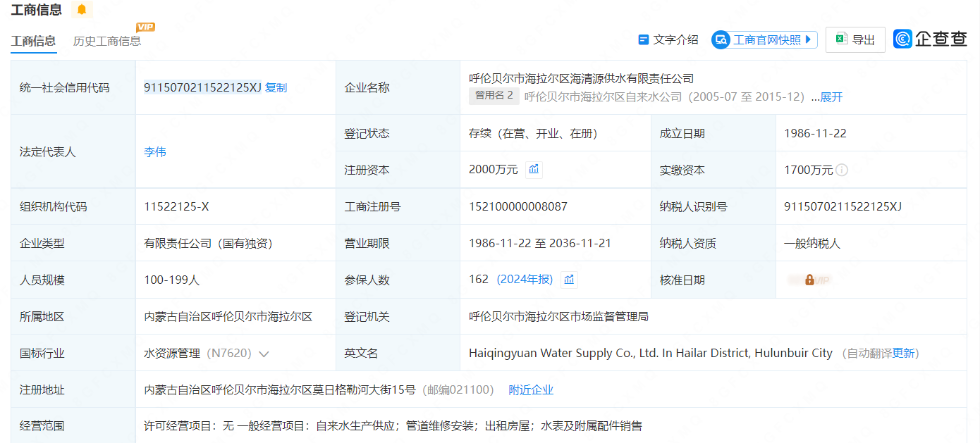Switch to the 历史工商信息 tab
980x443 pixels.
107,42
